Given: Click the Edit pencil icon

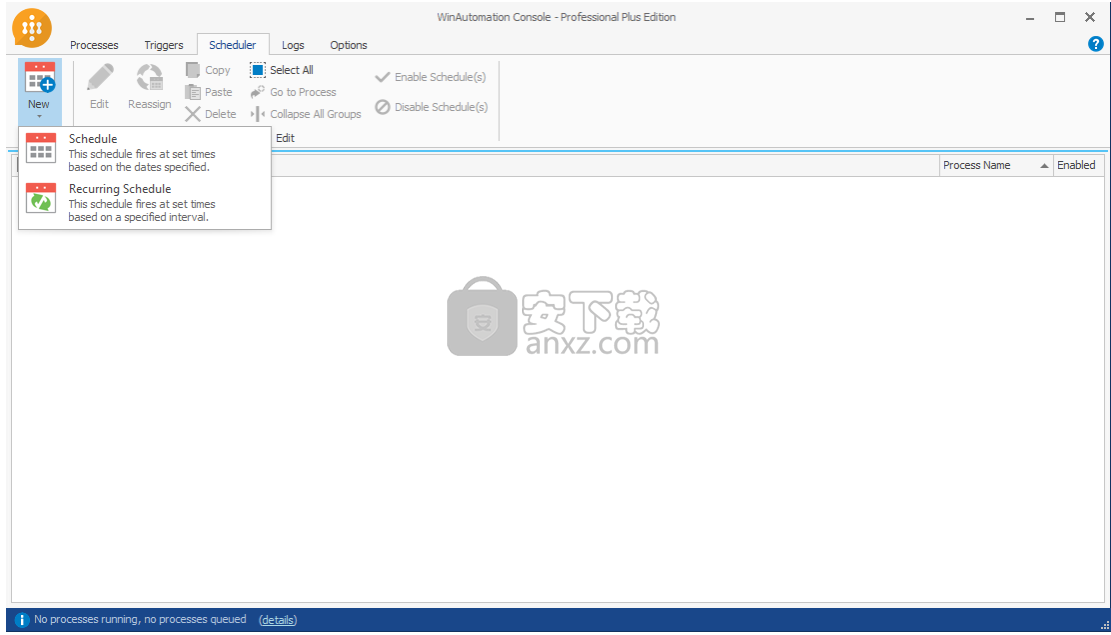Looking at the screenshot, I should click(99, 78).
